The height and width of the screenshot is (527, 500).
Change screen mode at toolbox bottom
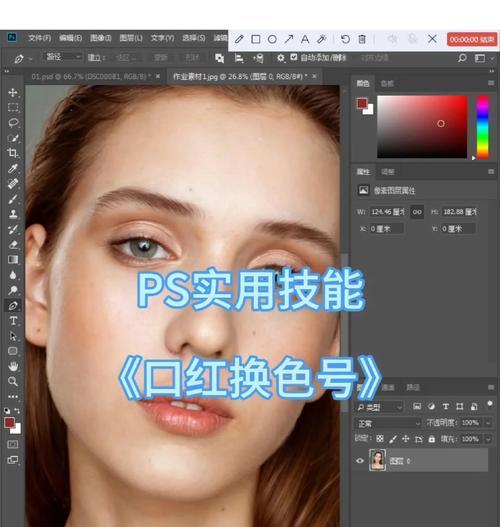click(x=13, y=460)
